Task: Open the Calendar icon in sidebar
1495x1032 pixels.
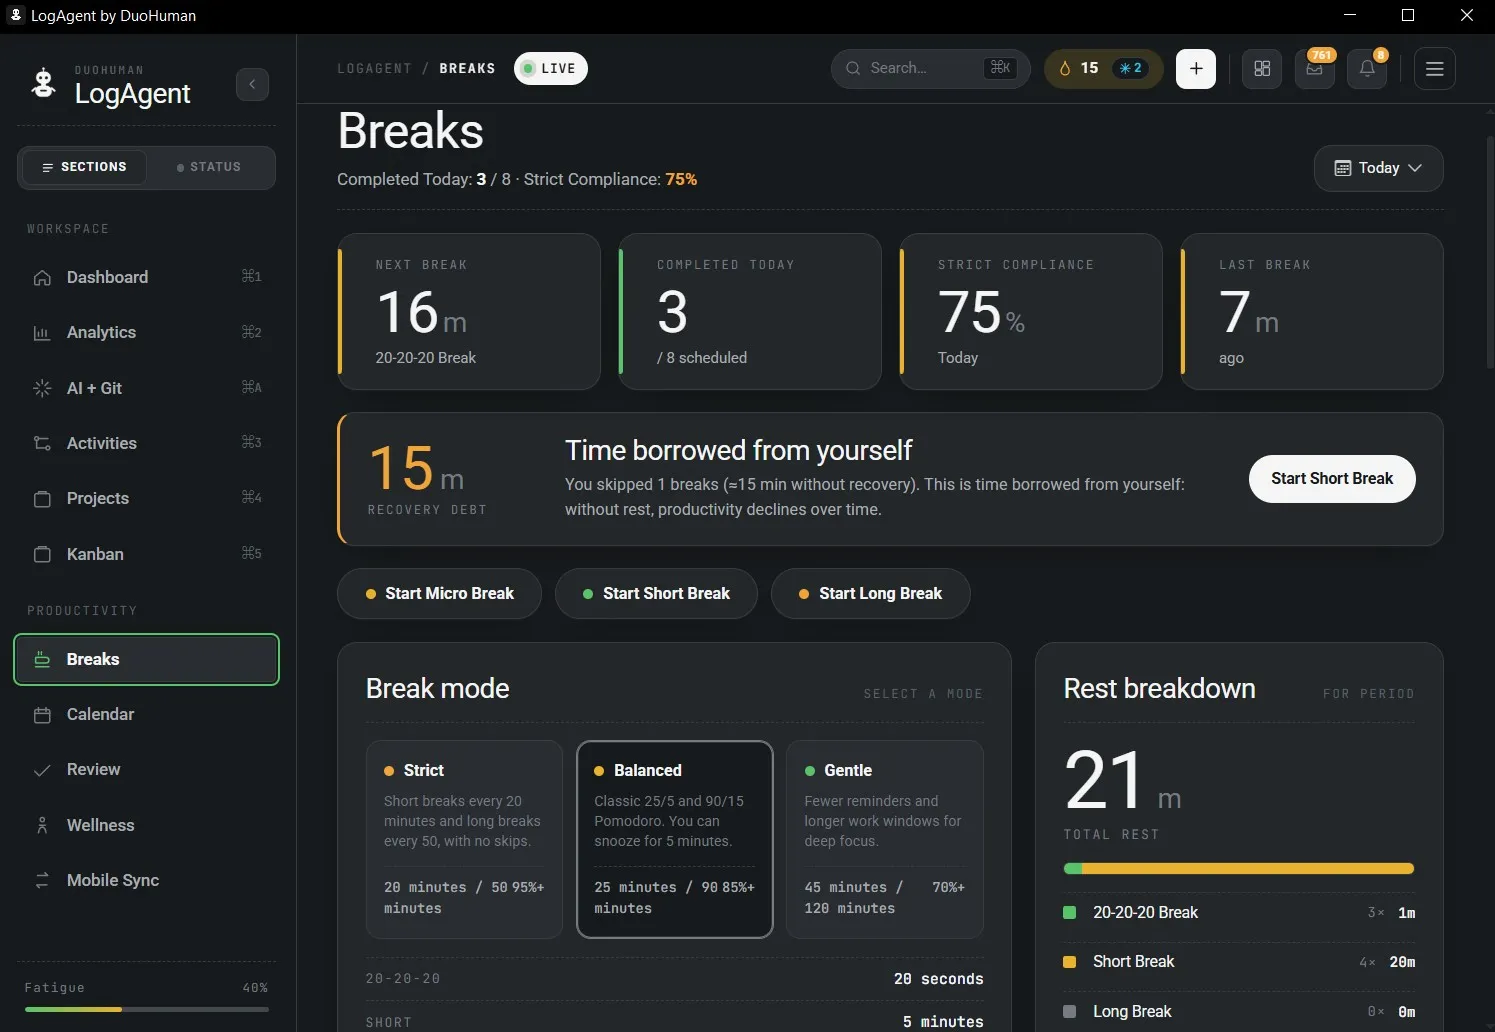Action: [x=42, y=714]
